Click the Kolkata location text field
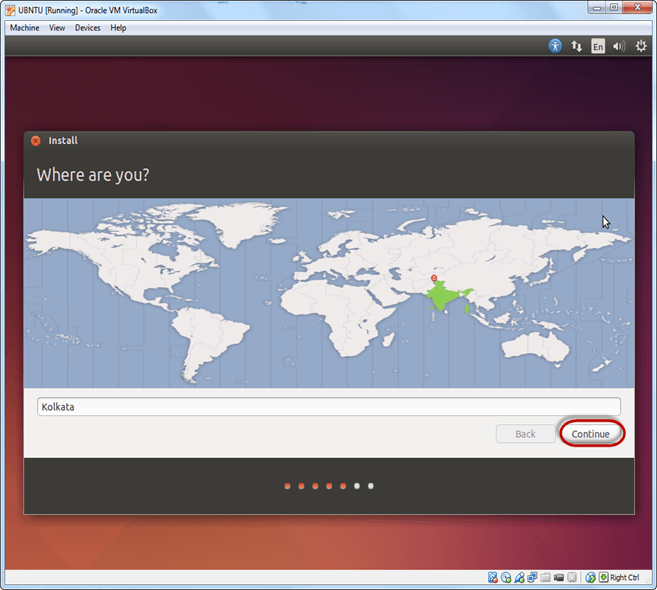 [x=328, y=407]
